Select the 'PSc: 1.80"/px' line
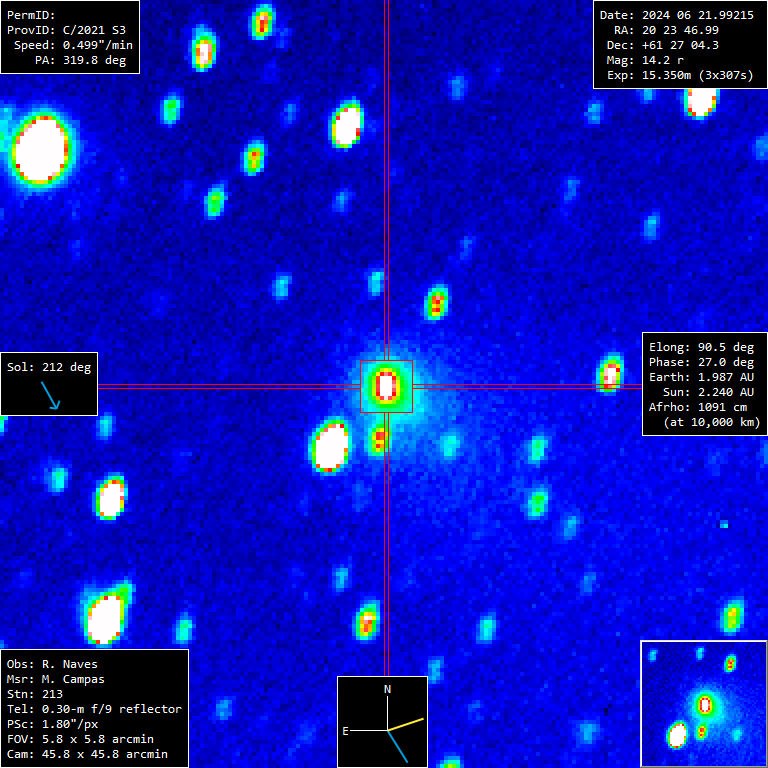The height and width of the screenshot is (768, 768). click(52, 724)
